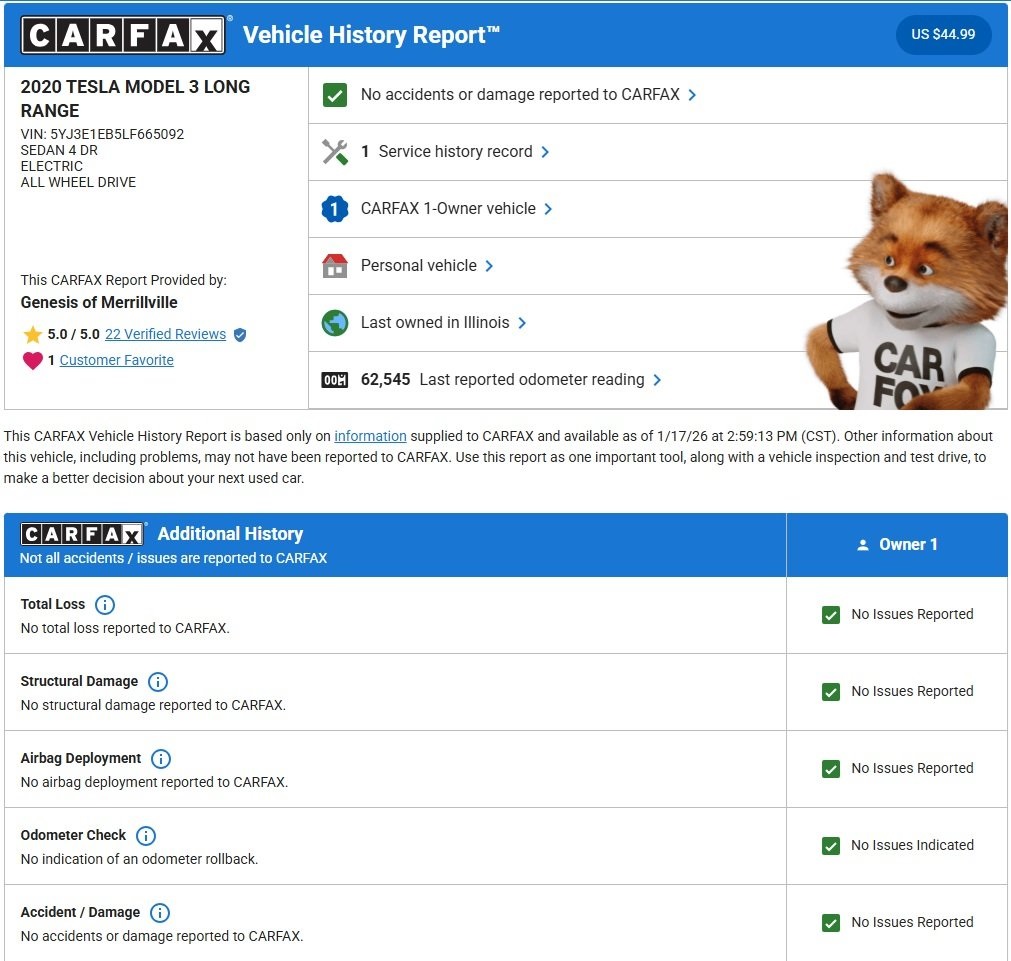Click the odometer reading icon
This screenshot has height=961, width=1011.
(x=334, y=380)
